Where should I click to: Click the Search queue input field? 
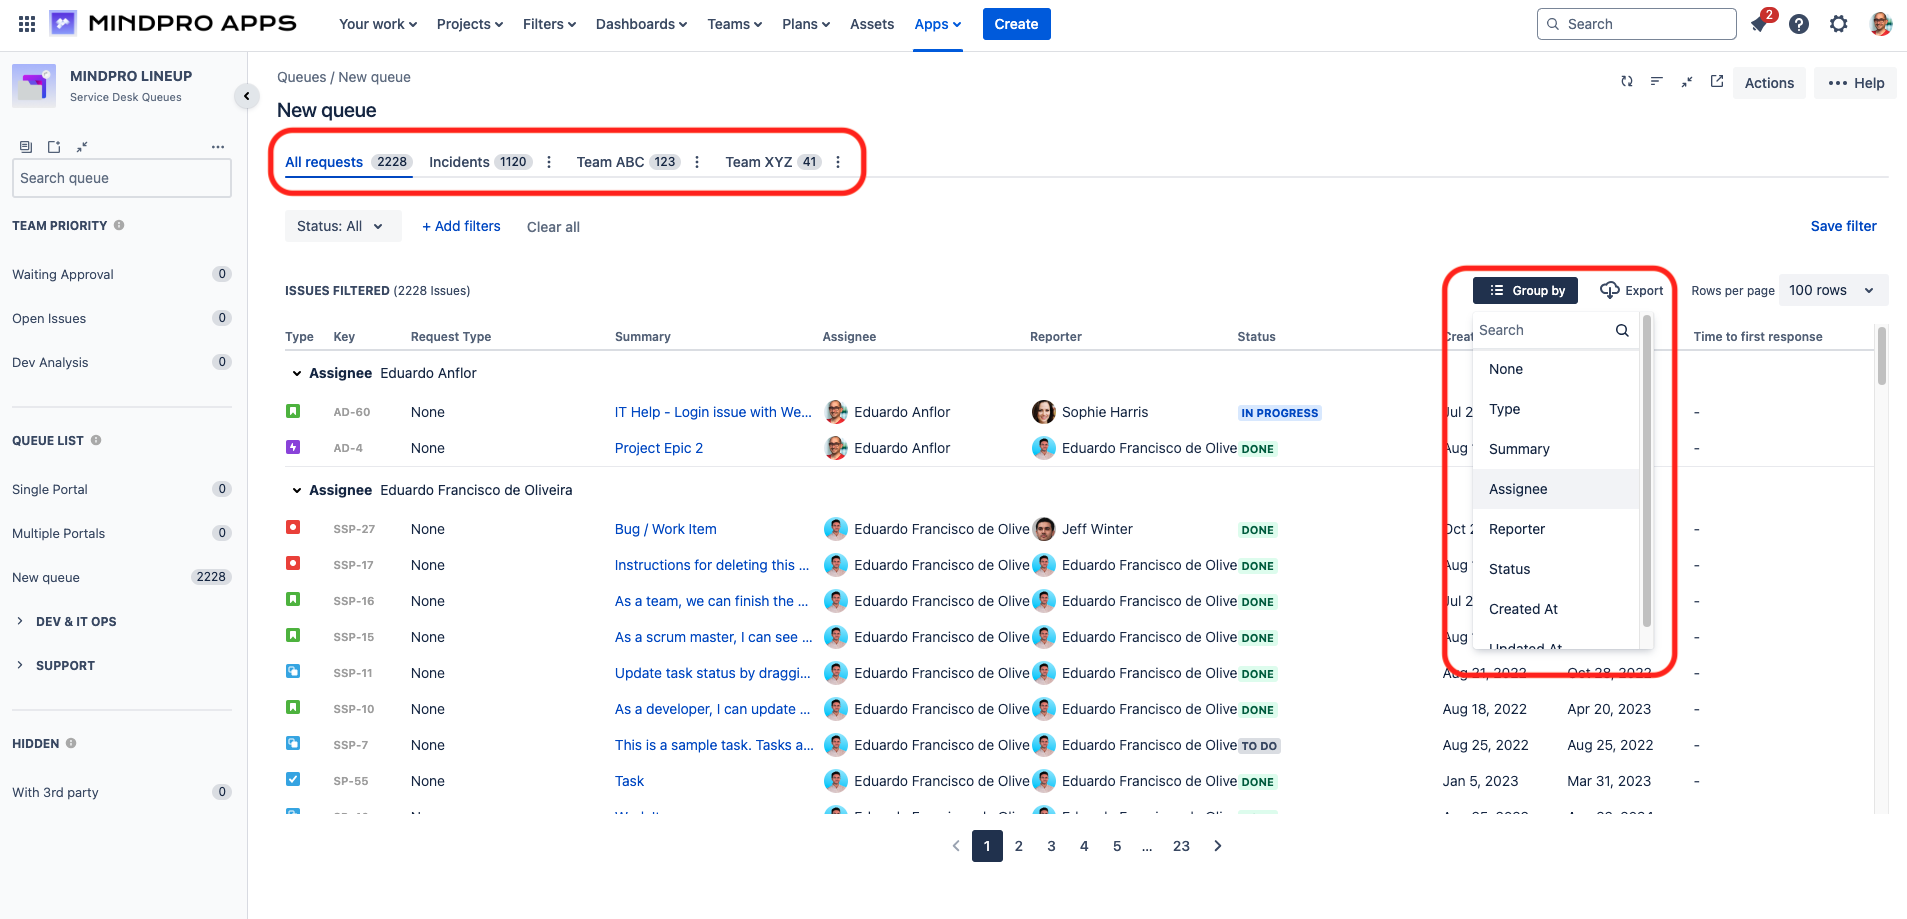click(121, 178)
